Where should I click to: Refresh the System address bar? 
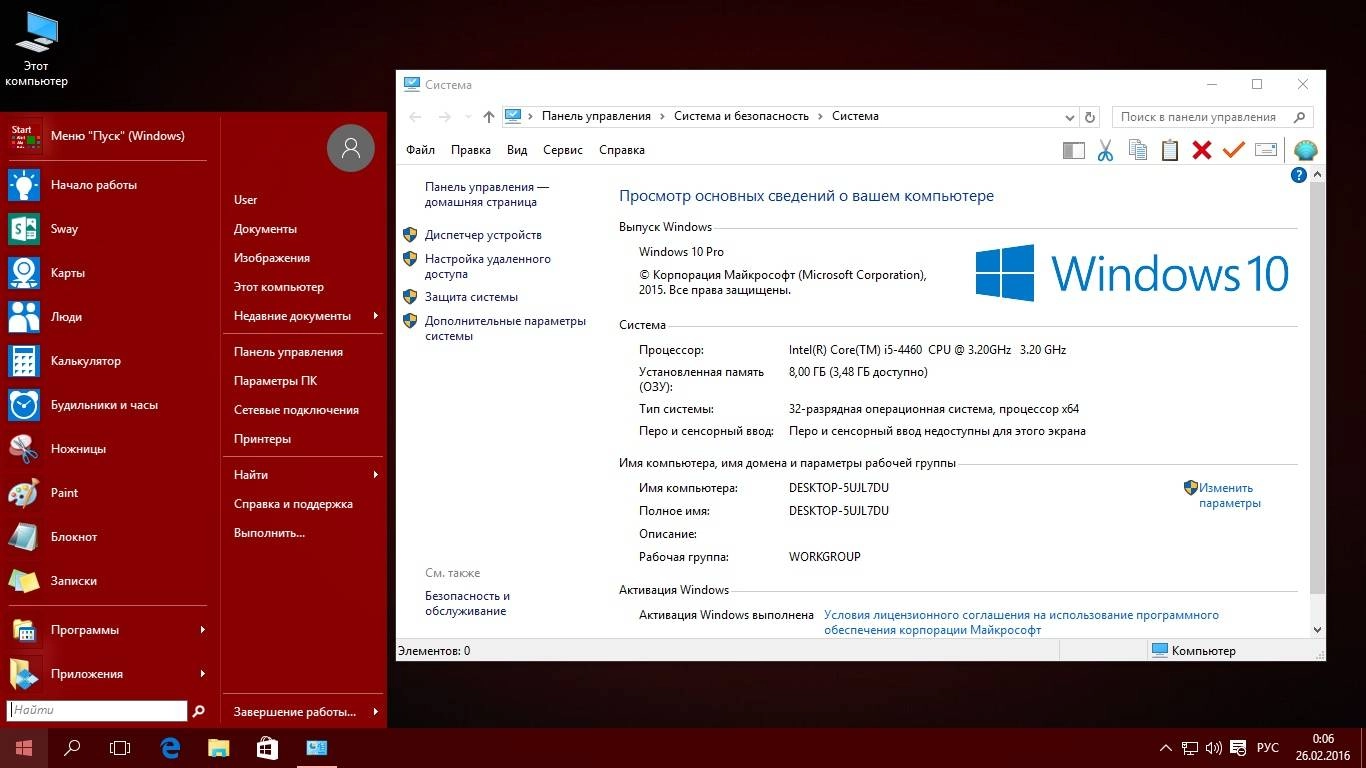coord(1090,117)
